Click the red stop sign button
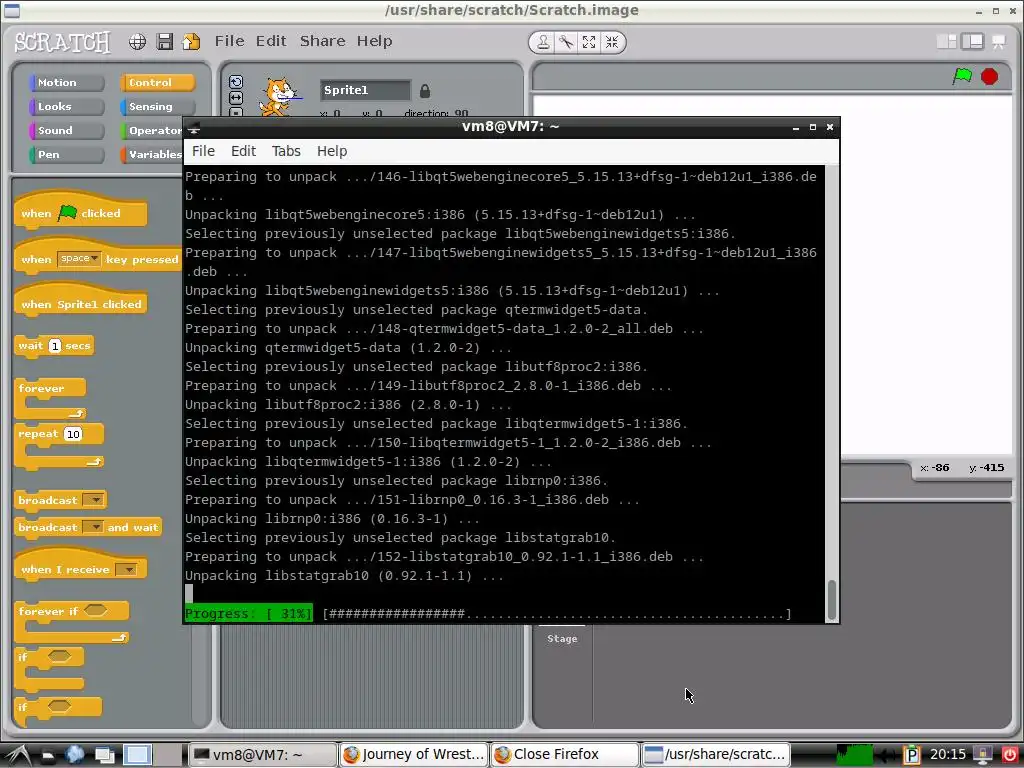The image size is (1024, 768). (x=989, y=76)
